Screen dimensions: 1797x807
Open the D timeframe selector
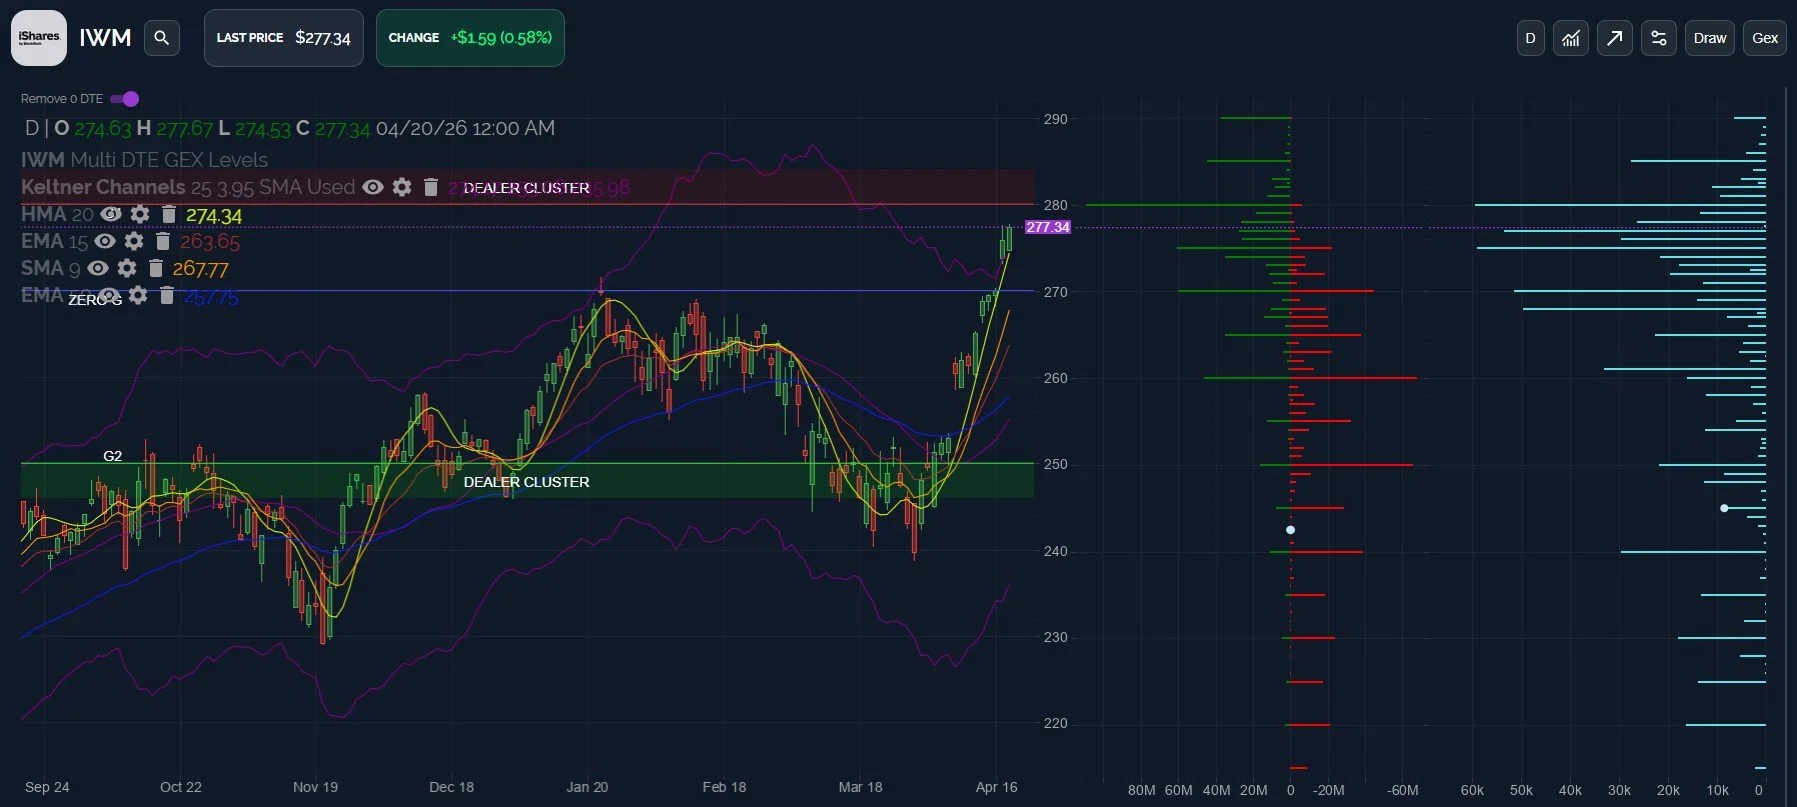tap(1530, 38)
